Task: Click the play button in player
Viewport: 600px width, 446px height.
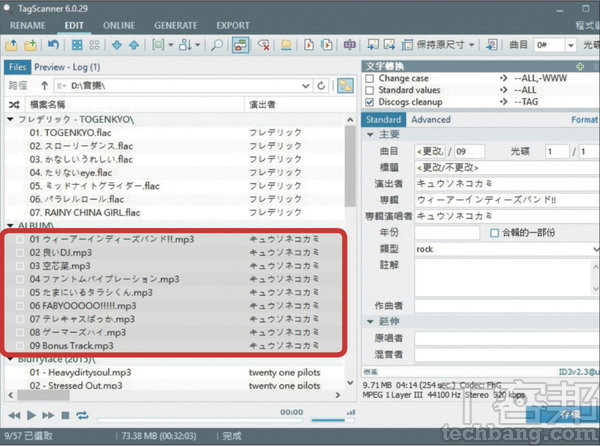Action: pos(31,415)
